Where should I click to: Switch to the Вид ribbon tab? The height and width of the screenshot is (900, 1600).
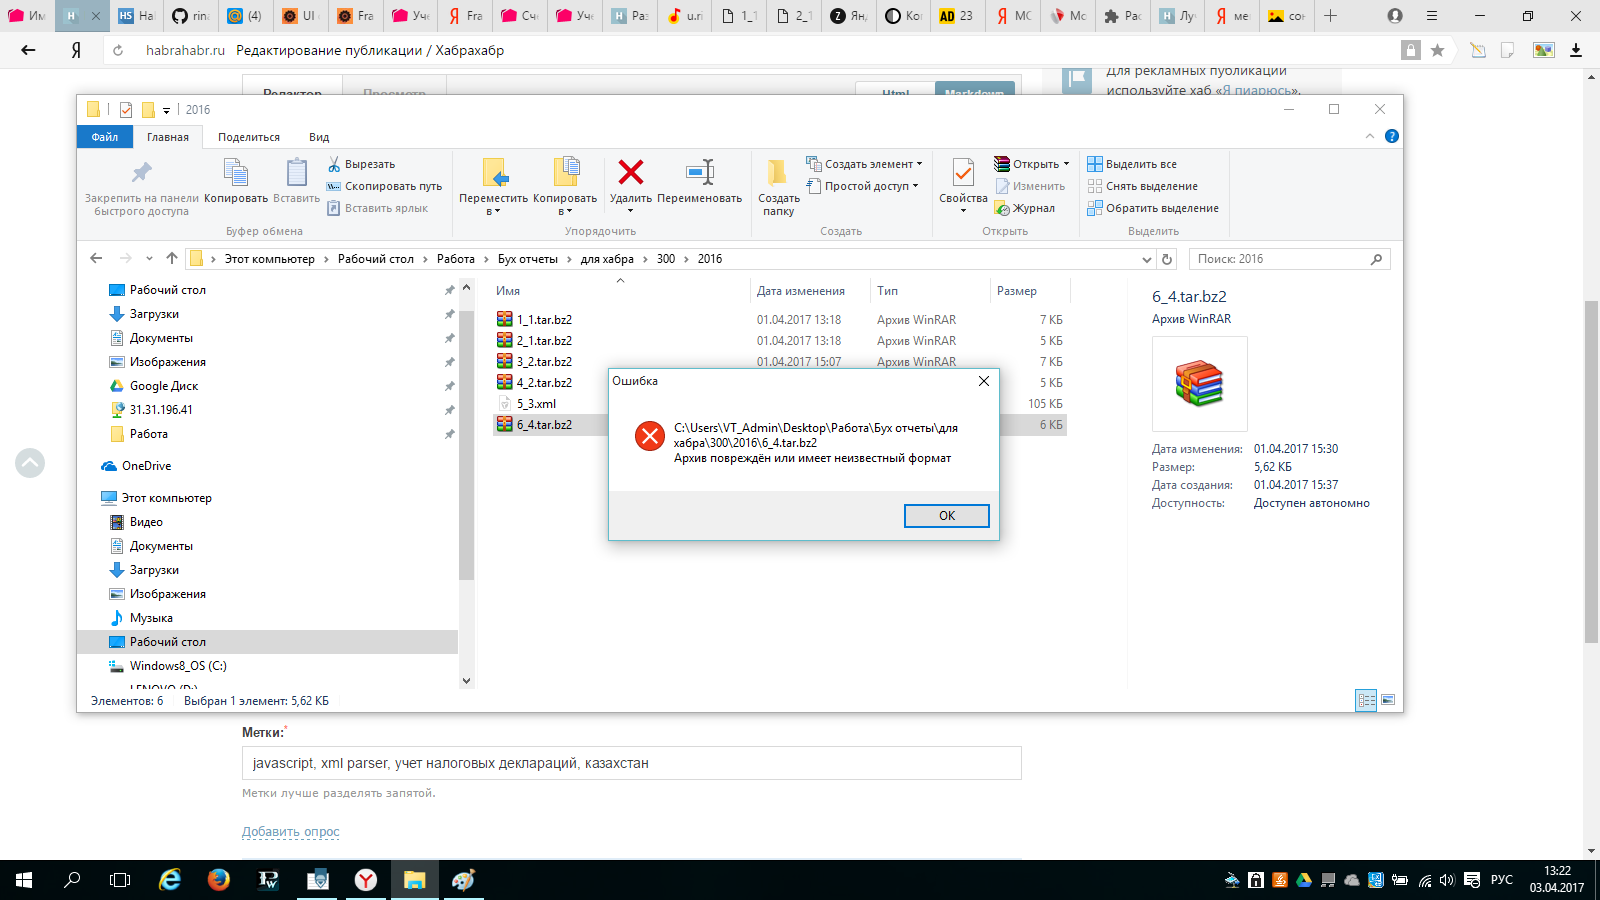(x=319, y=137)
